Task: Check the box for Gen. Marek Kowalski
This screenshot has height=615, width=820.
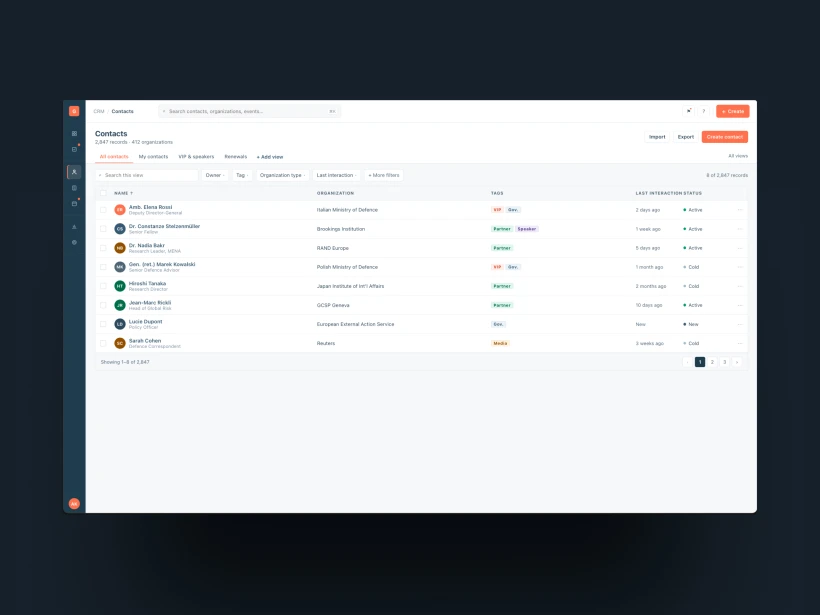Action: pos(103,267)
